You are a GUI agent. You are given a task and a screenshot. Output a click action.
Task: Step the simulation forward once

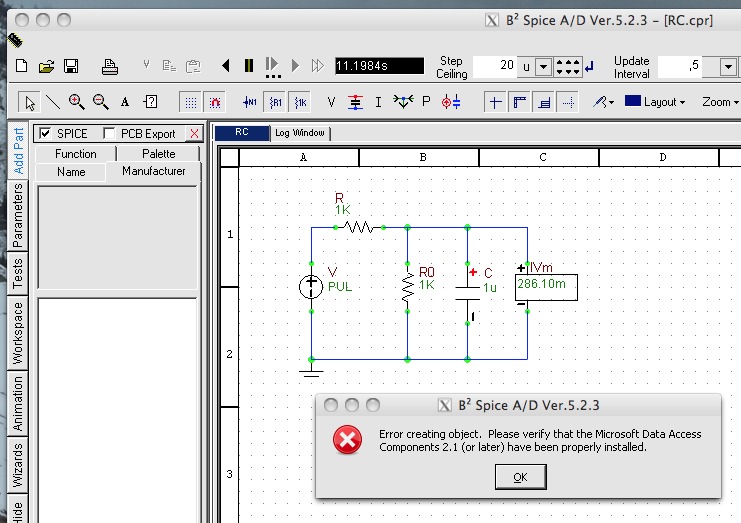[x=273, y=67]
